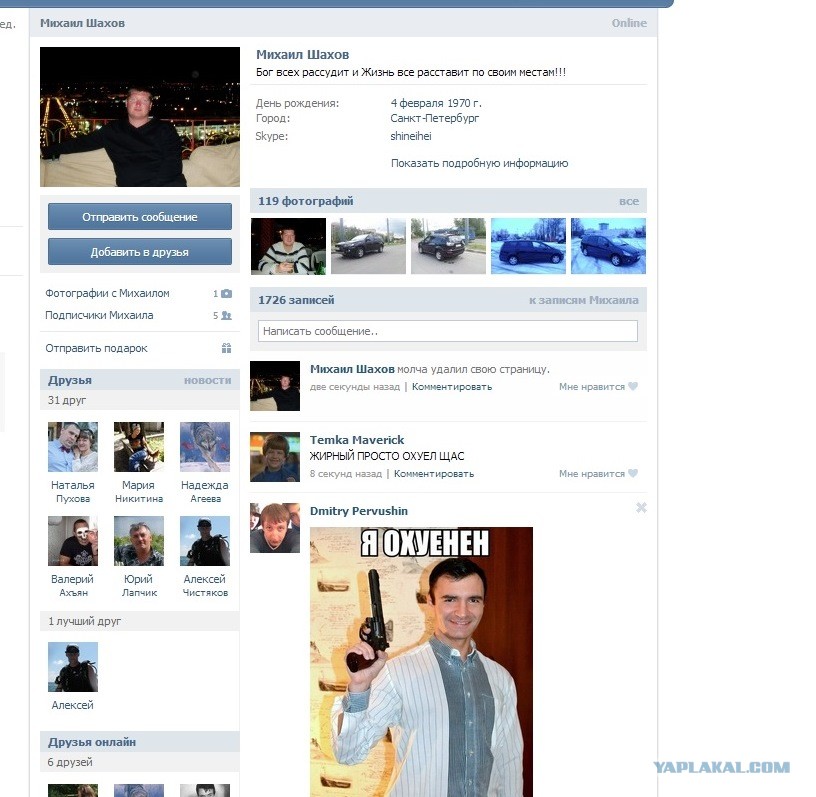
Task: Open к записям Михаила link
Action: point(583,300)
